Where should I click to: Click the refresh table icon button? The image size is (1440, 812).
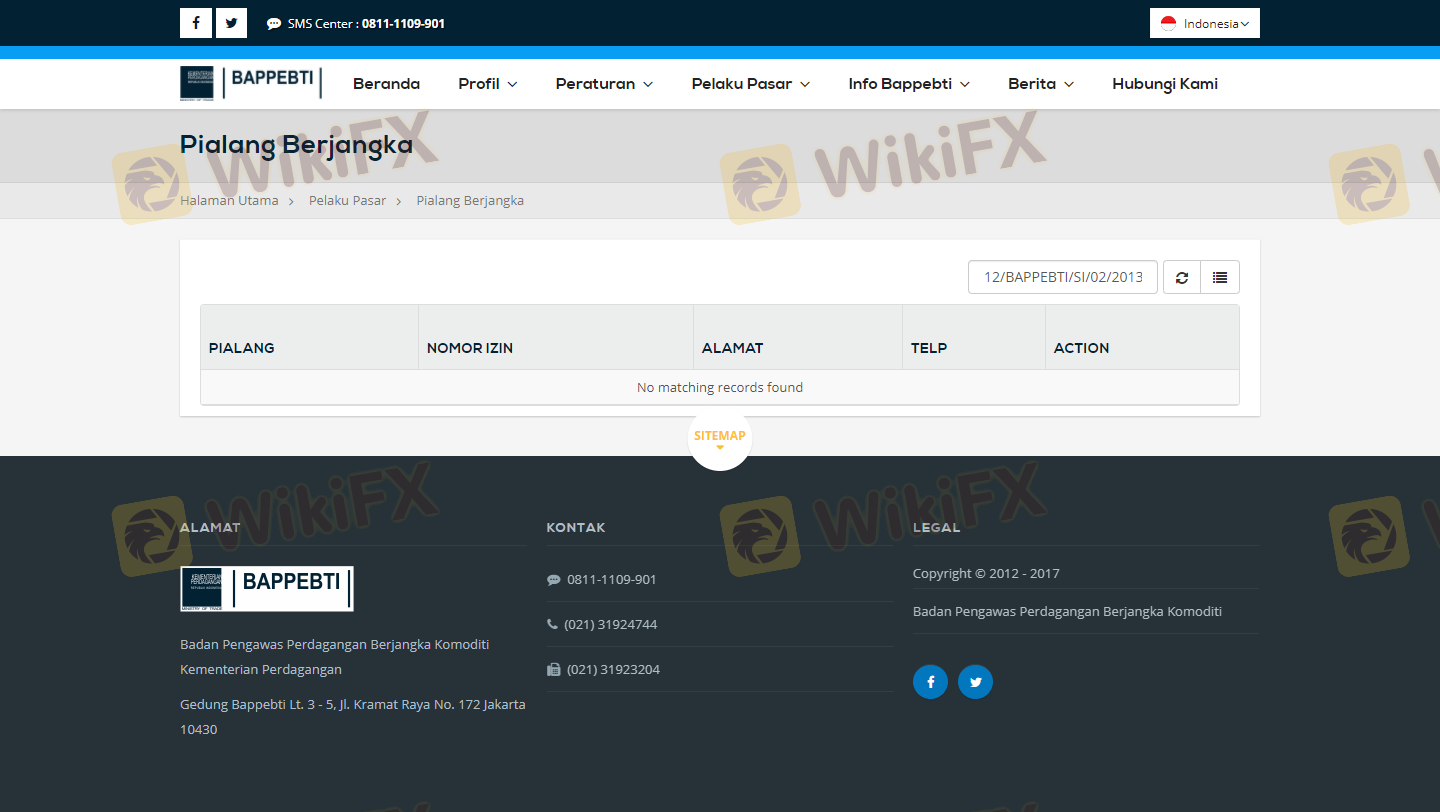click(x=1181, y=277)
